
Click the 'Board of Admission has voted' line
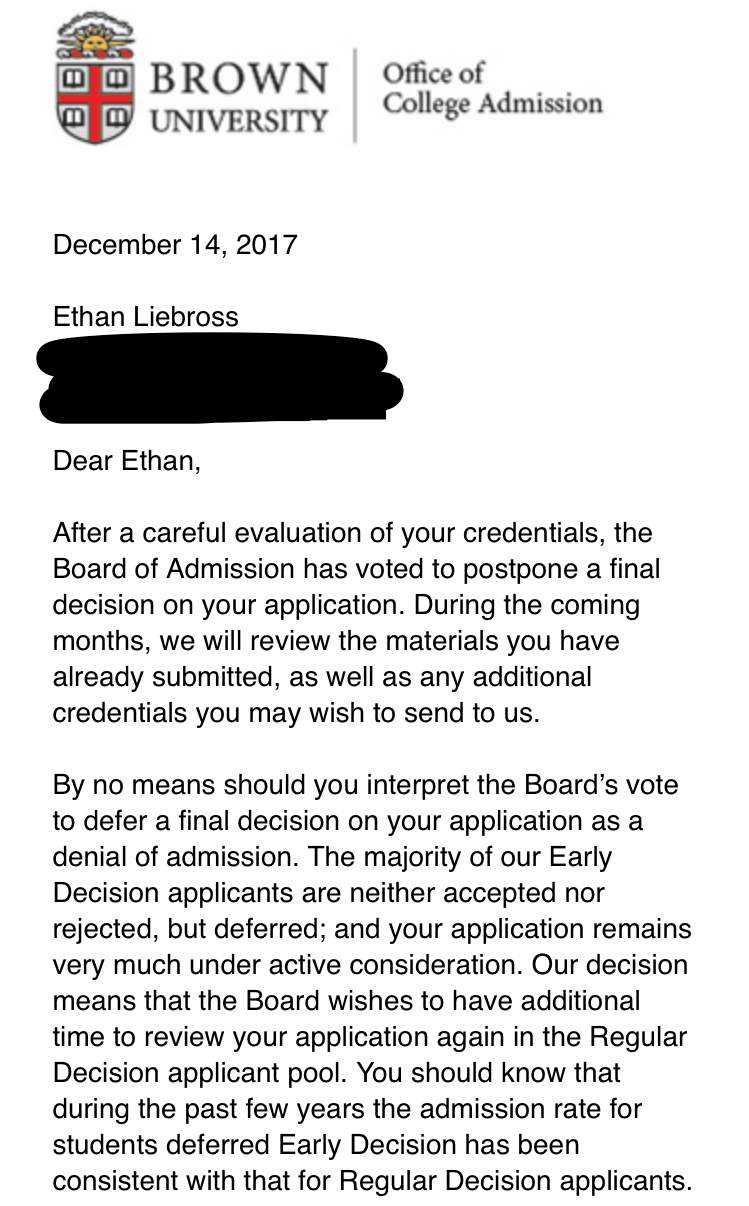357,569
